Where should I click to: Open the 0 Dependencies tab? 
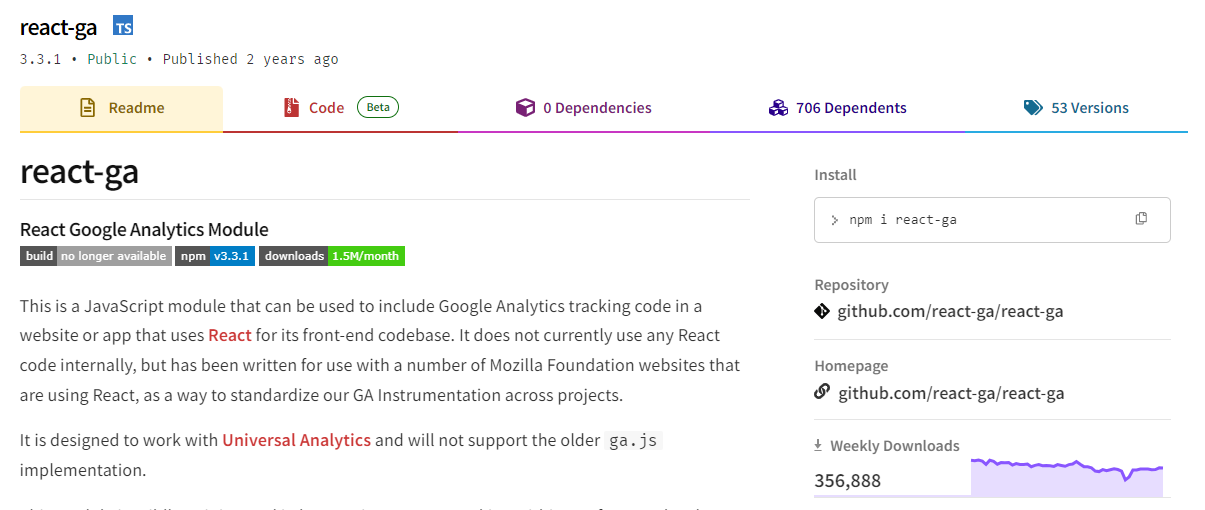[583, 108]
